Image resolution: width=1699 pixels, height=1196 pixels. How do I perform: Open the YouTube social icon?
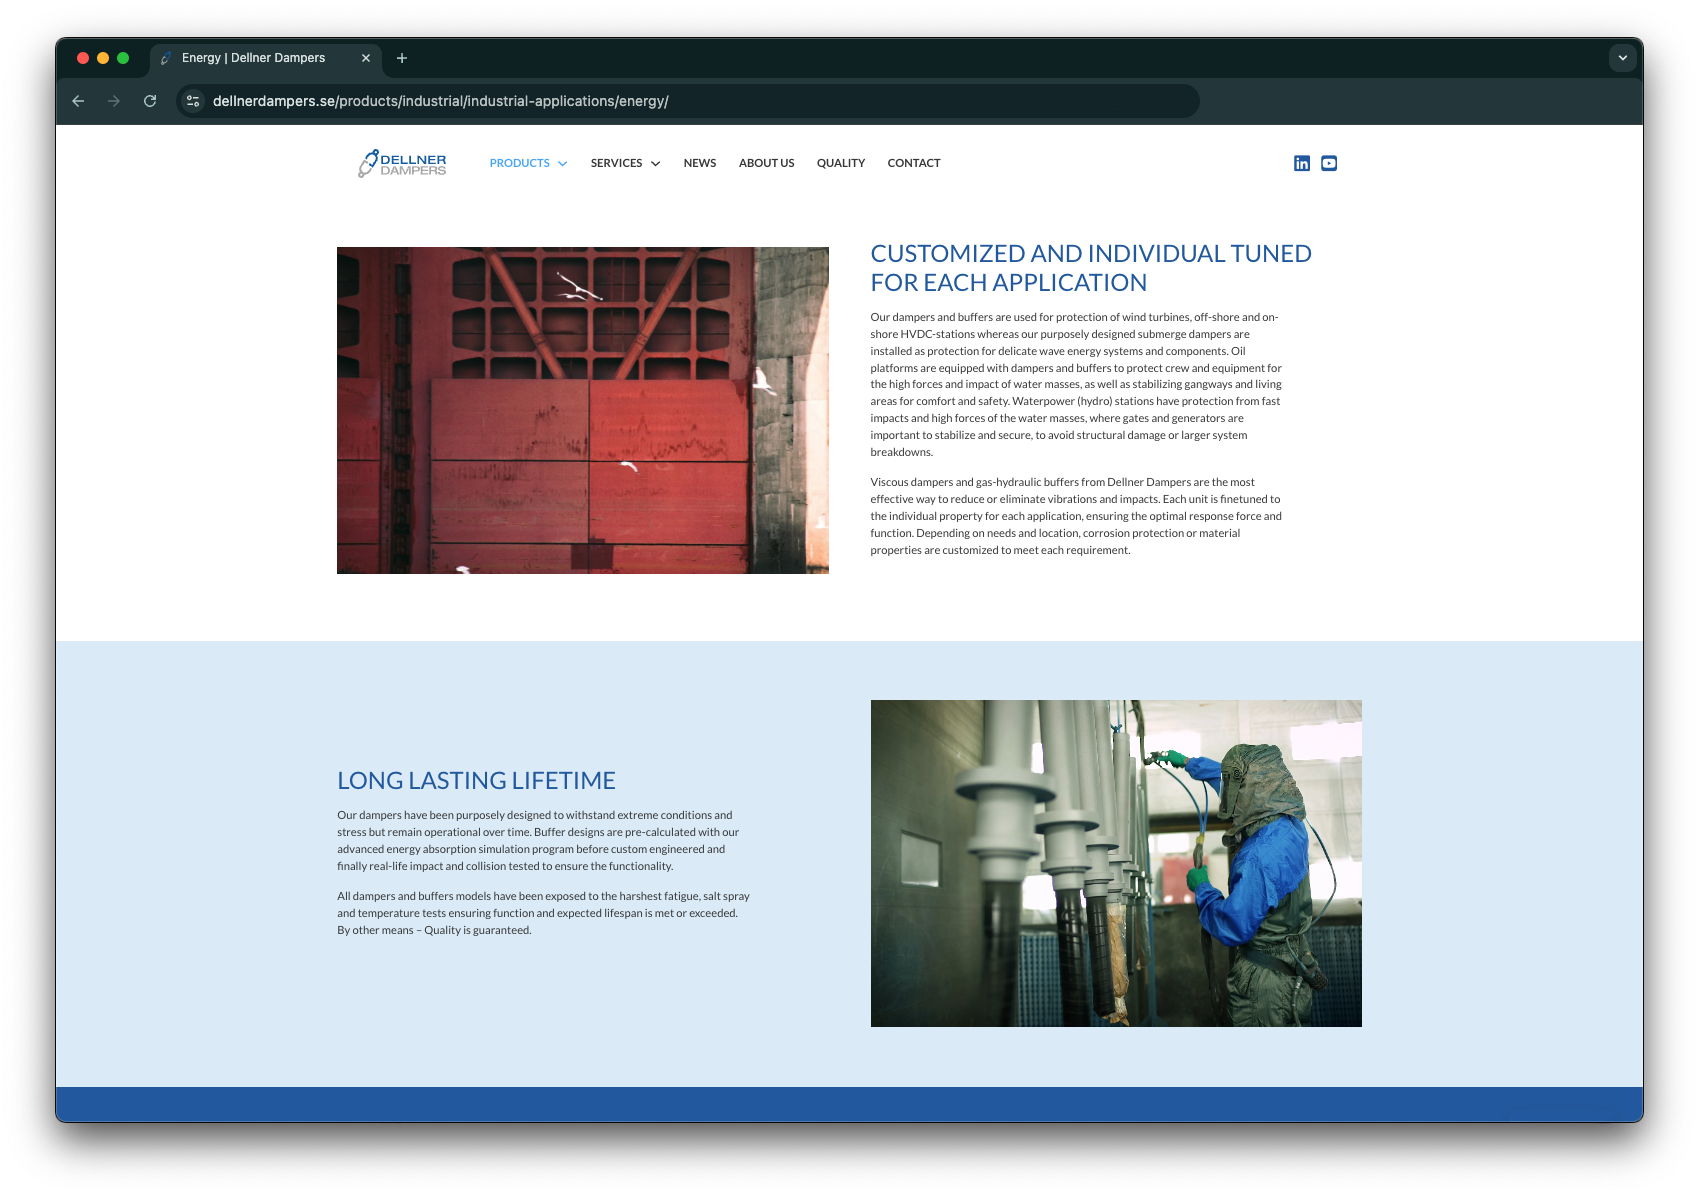pyautogui.click(x=1328, y=163)
